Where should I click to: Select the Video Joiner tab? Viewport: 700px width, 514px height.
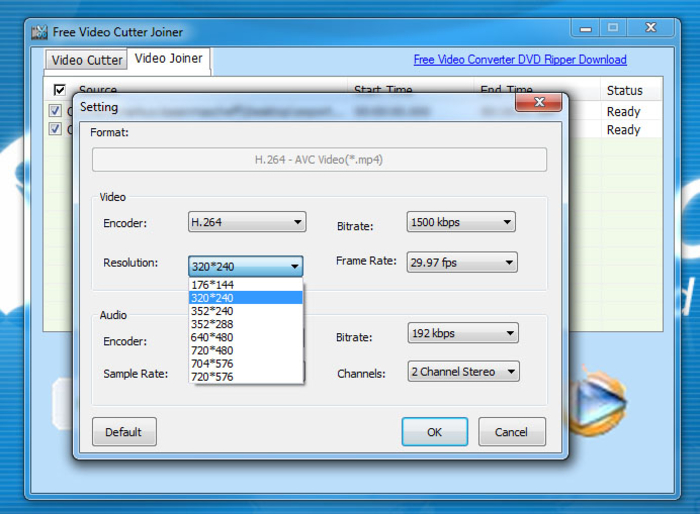click(x=168, y=59)
